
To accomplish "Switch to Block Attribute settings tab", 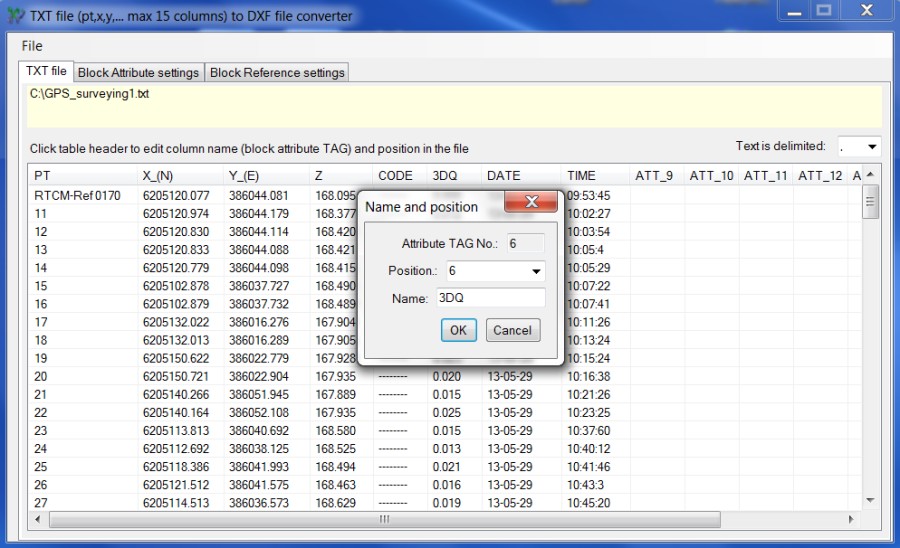I will 138,72.
